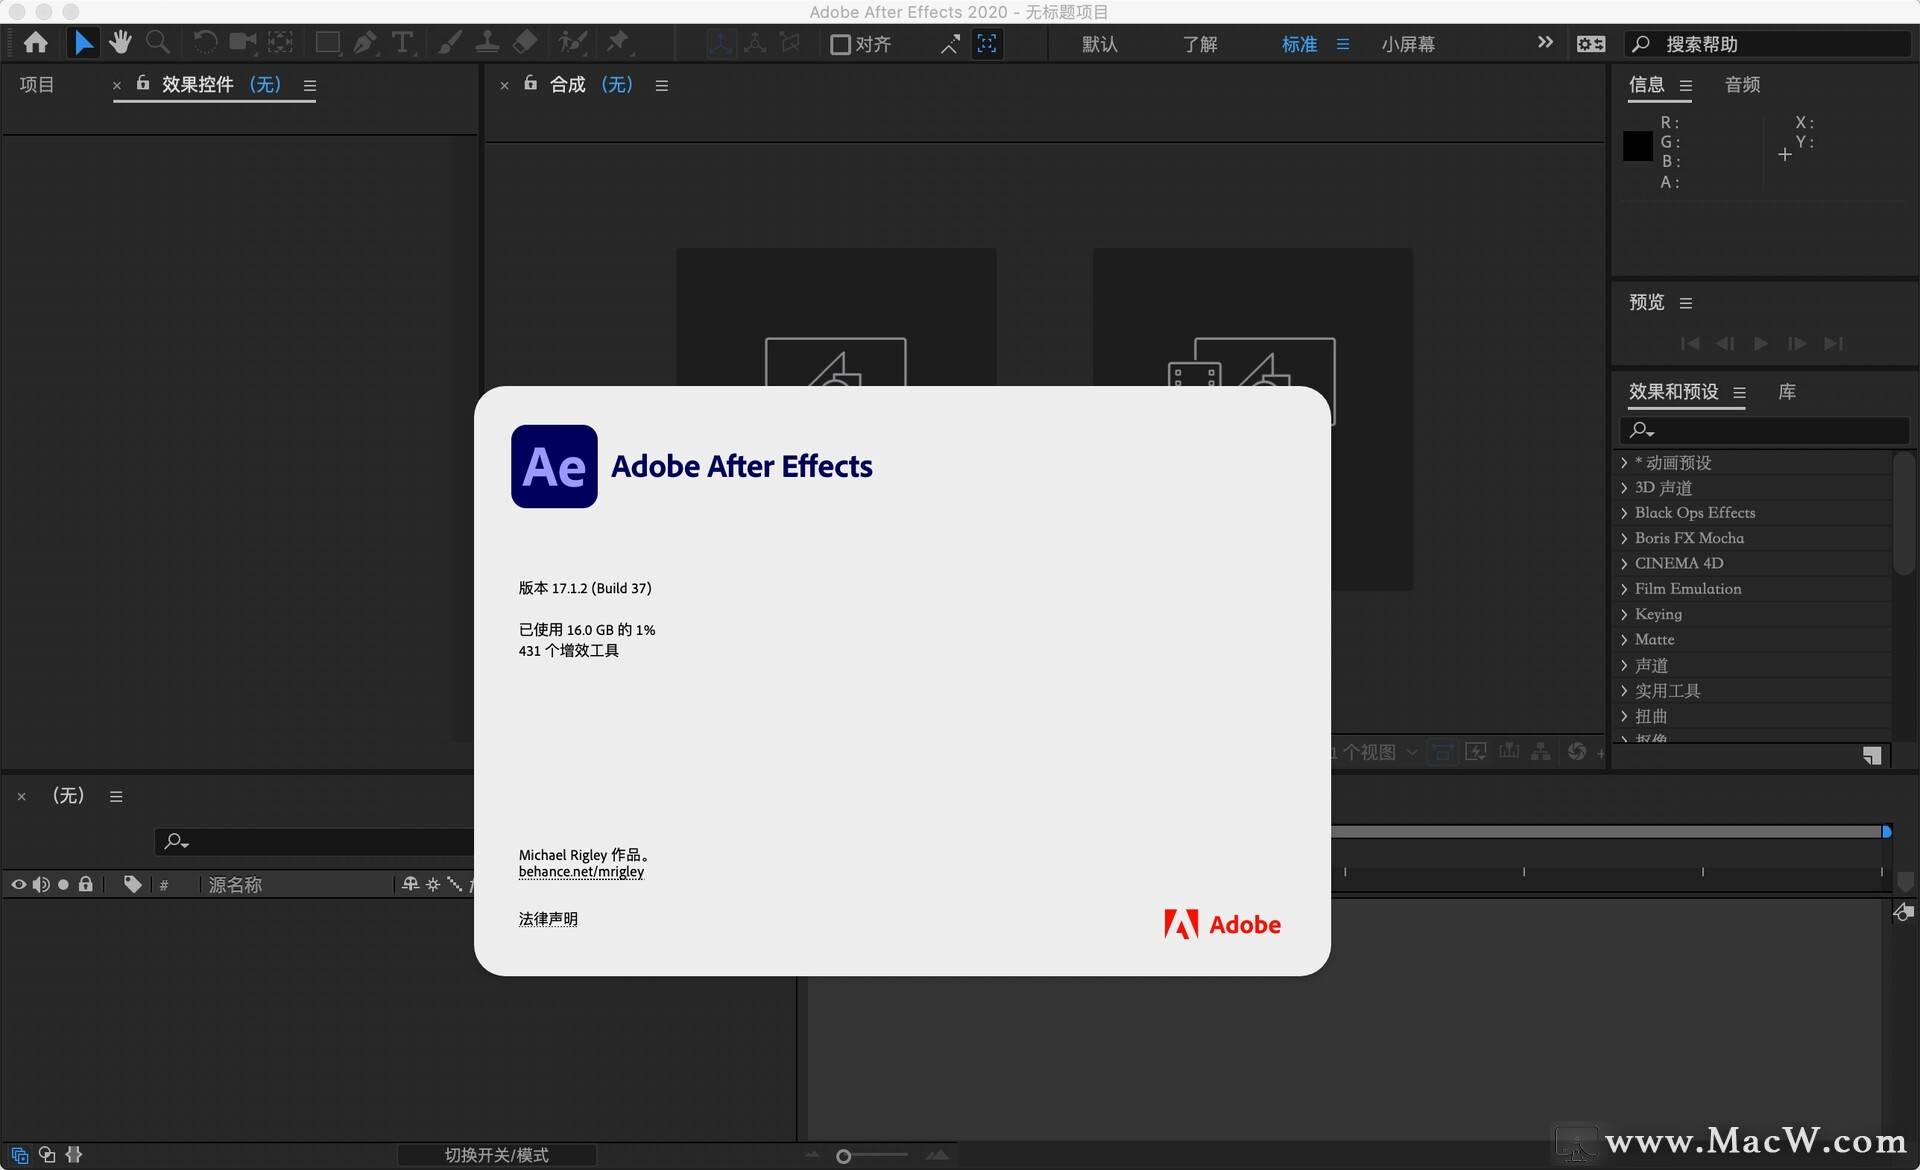
Task: Toggle the composition panel lock icon
Action: [x=531, y=84]
